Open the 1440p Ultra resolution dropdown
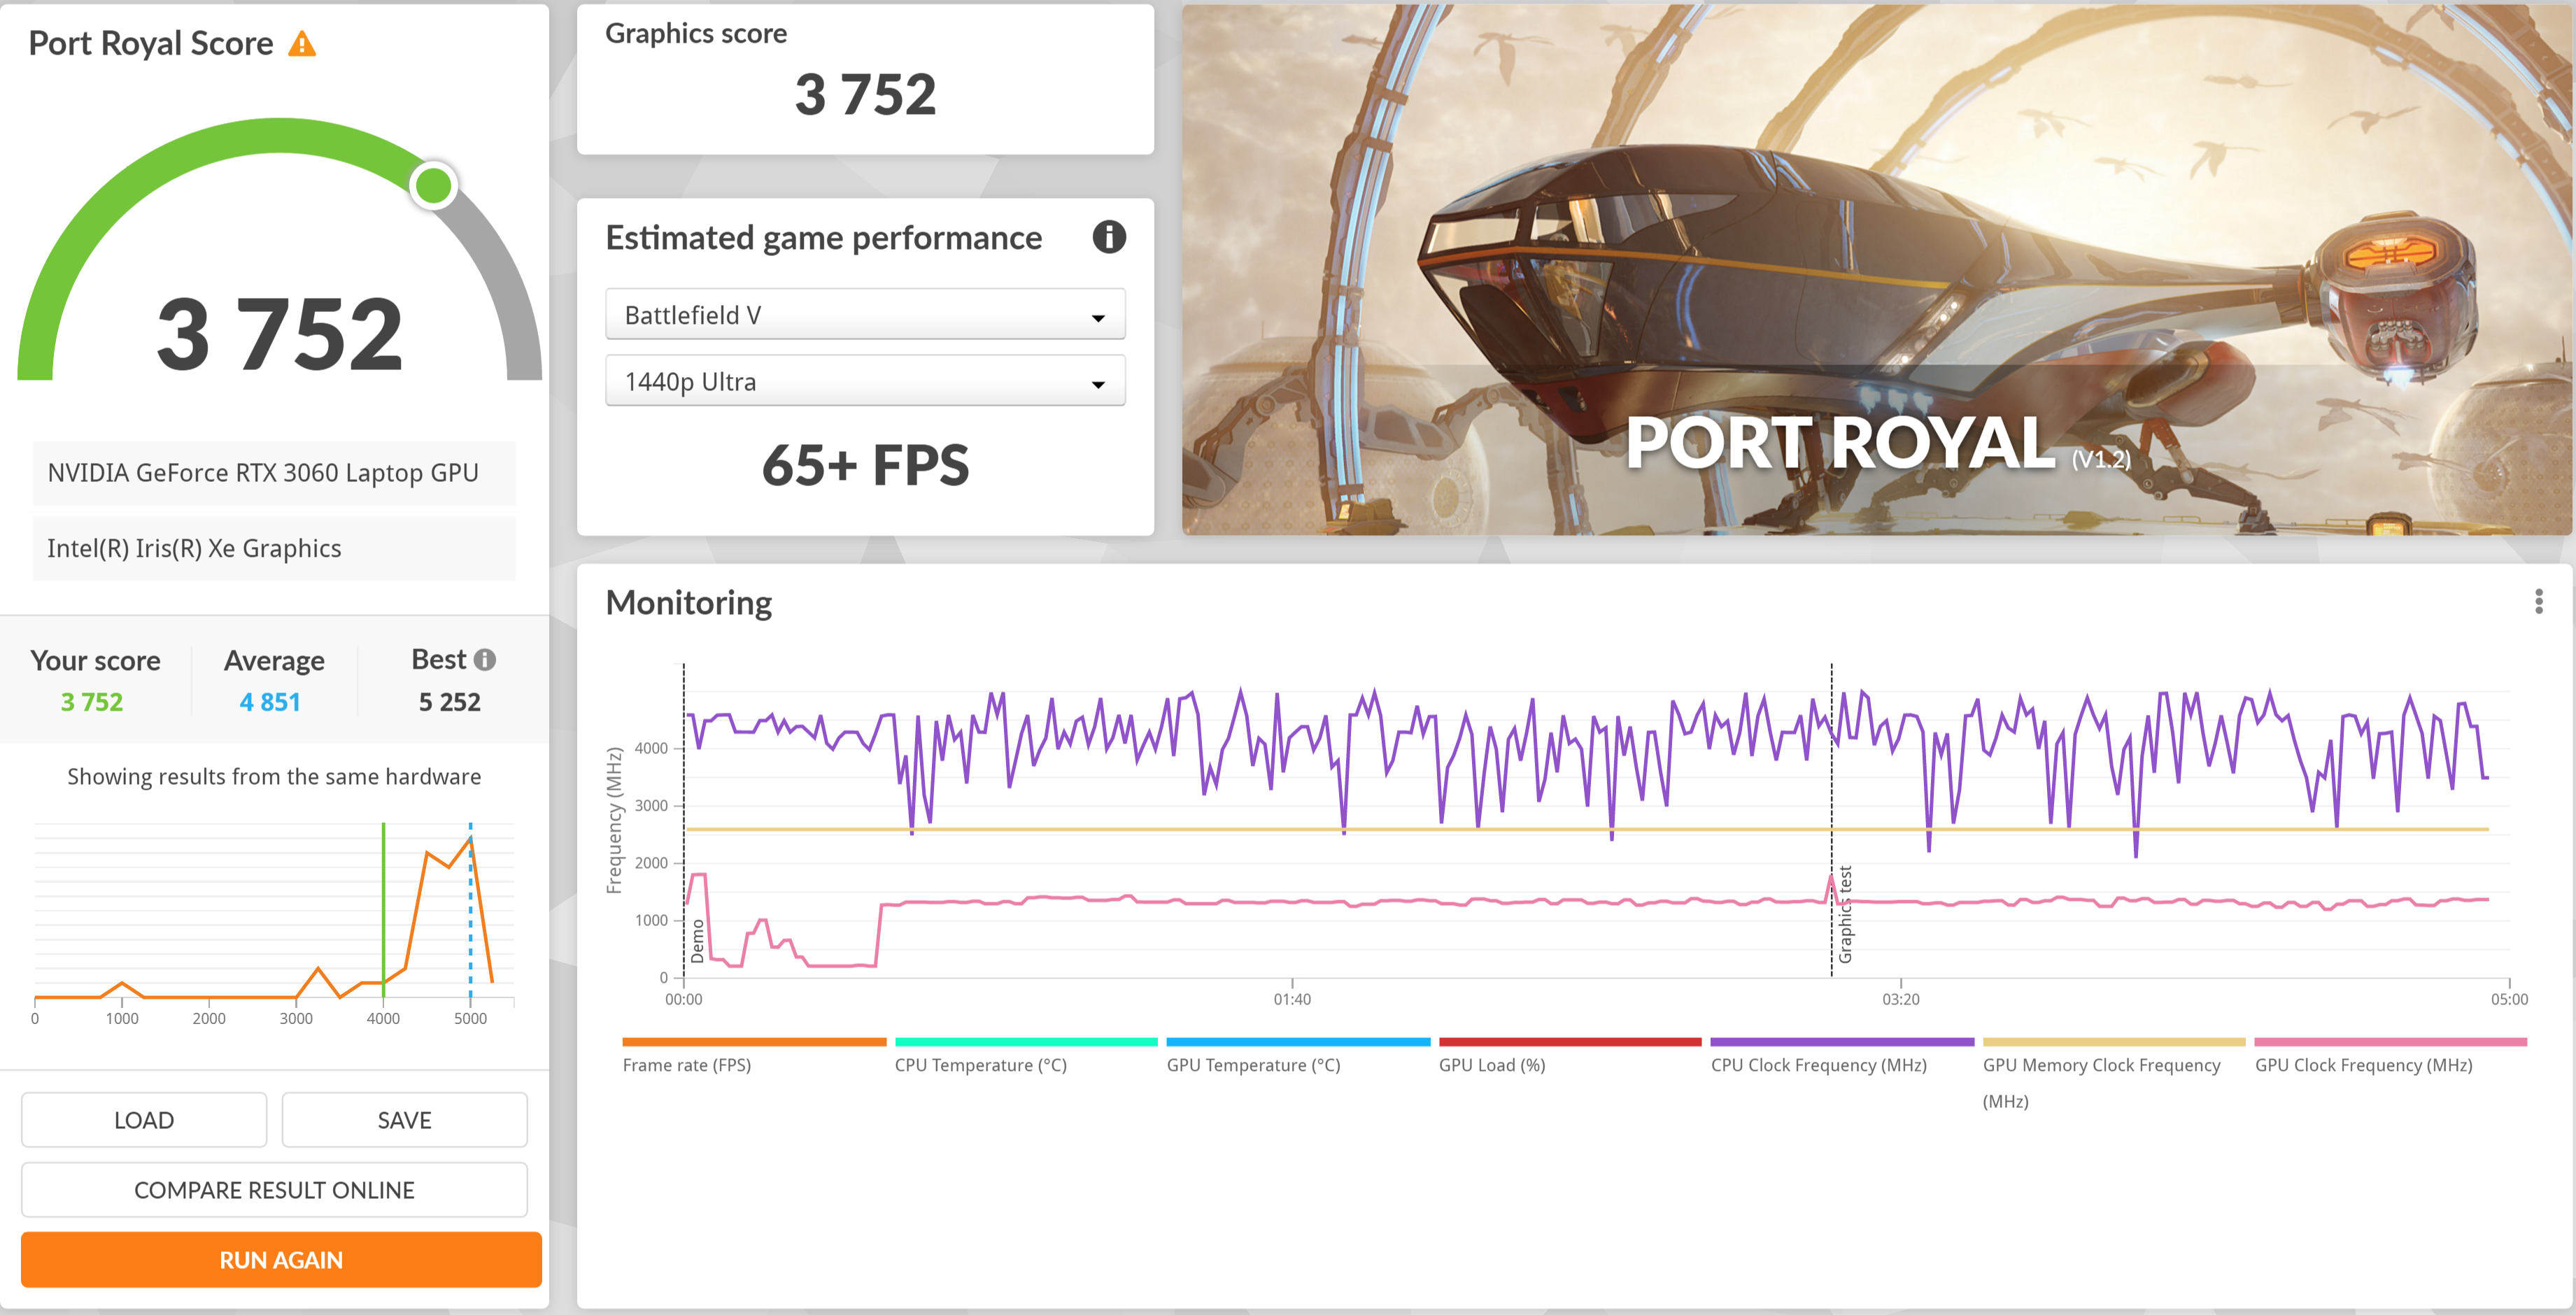Screen dimensions: 2576x1315 click(x=865, y=382)
